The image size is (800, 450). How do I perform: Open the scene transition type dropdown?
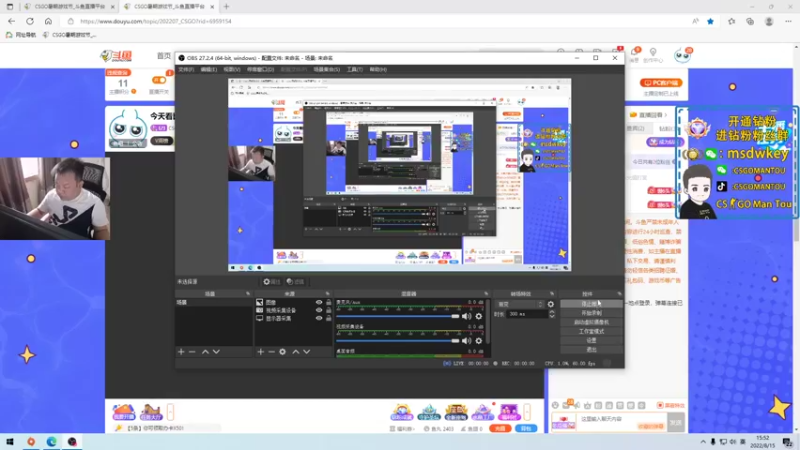(519, 304)
